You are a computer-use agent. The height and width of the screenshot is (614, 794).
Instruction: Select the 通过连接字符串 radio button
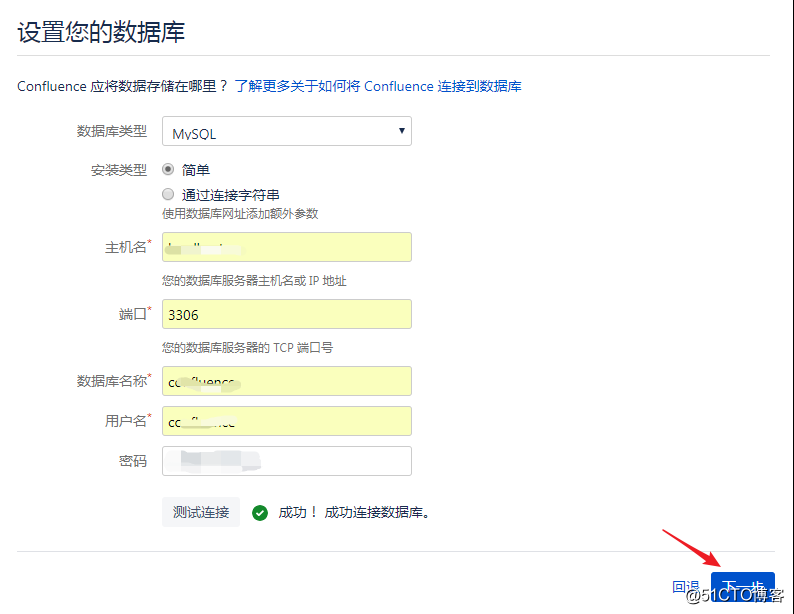(168, 194)
